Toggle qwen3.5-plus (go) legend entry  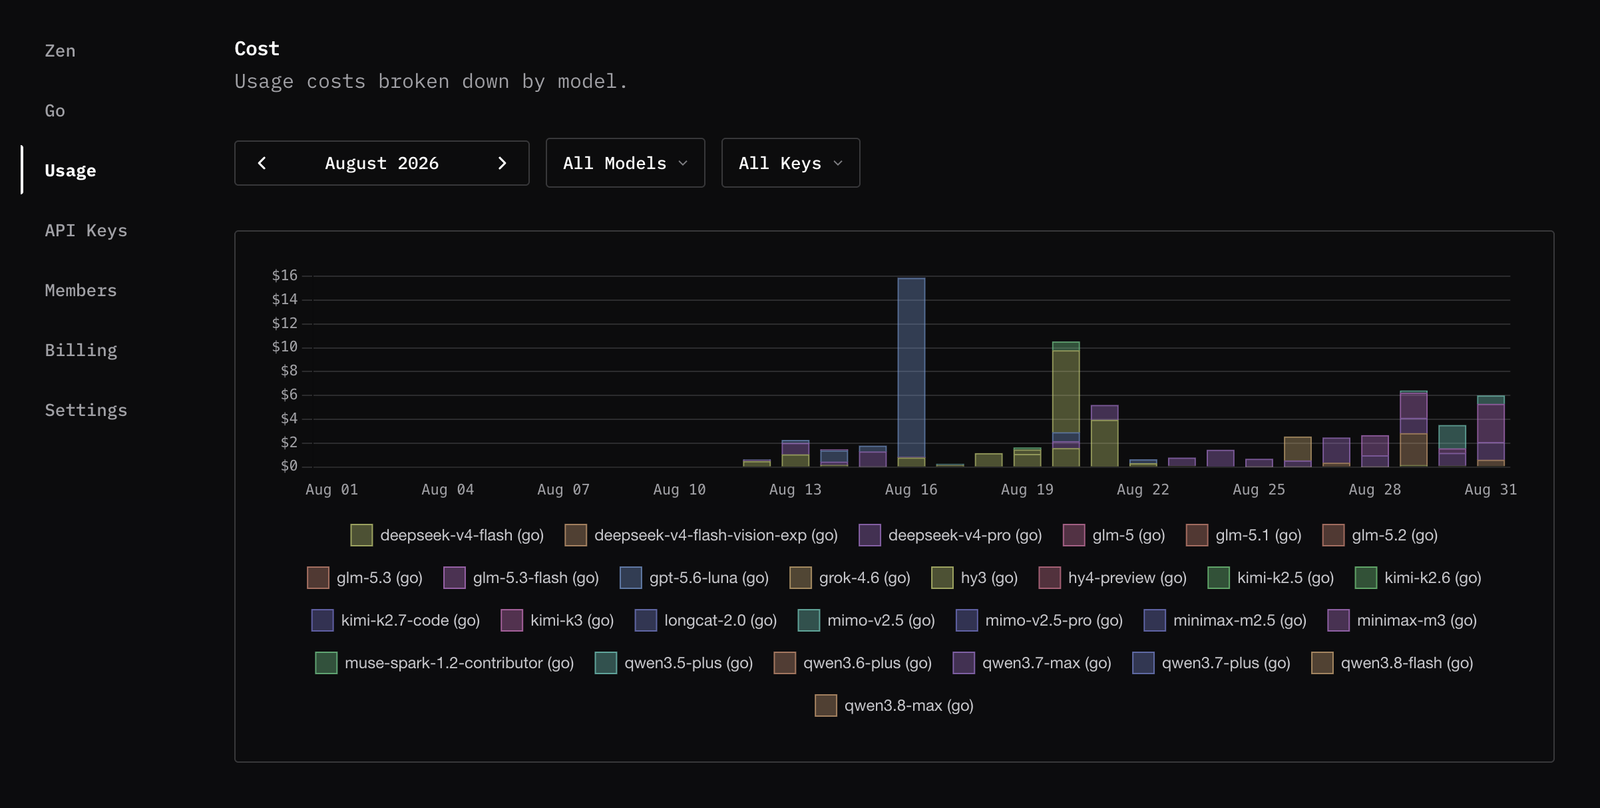(674, 663)
